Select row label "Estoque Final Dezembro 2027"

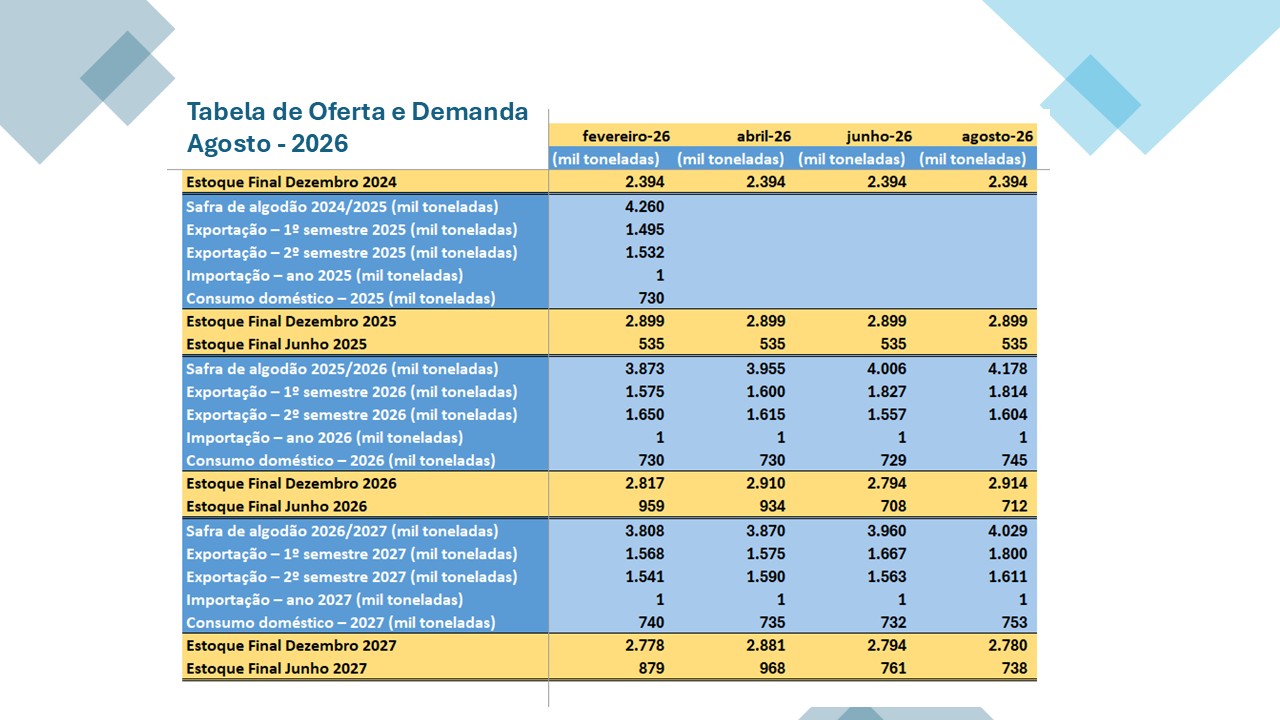click(x=291, y=646)
